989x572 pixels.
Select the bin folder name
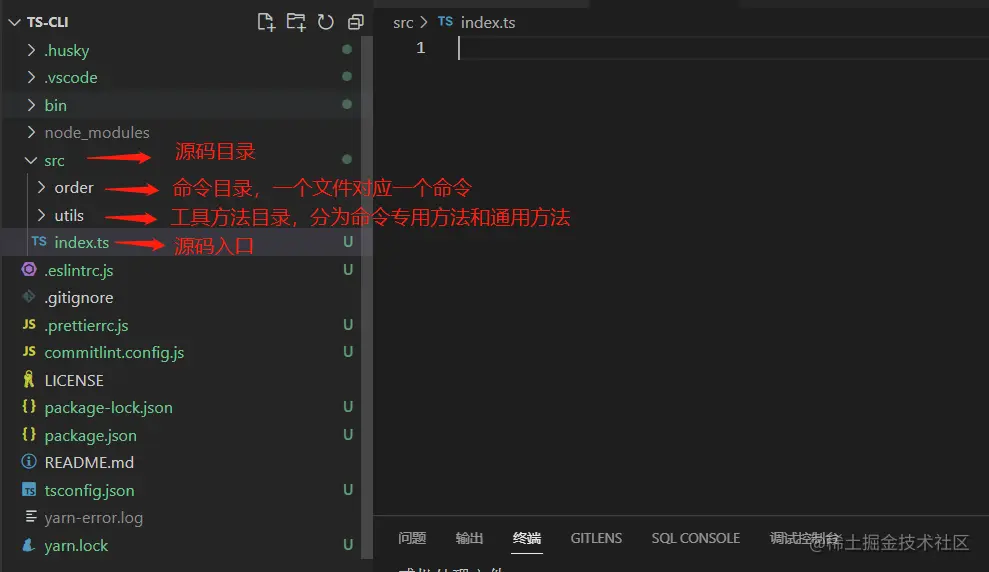click(56, 105)
